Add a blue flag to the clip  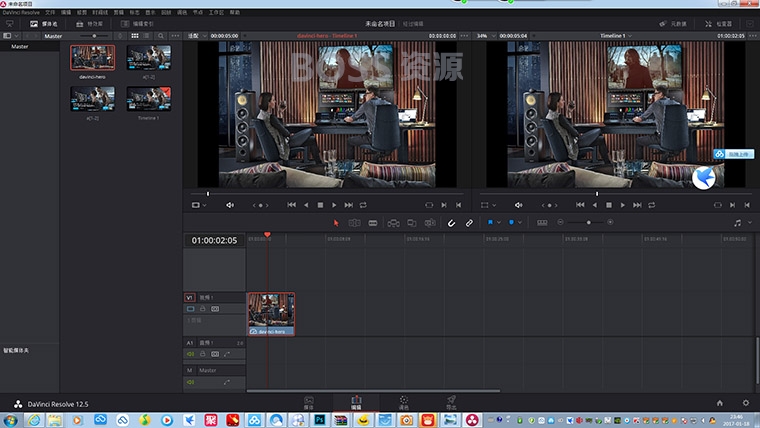490,222
